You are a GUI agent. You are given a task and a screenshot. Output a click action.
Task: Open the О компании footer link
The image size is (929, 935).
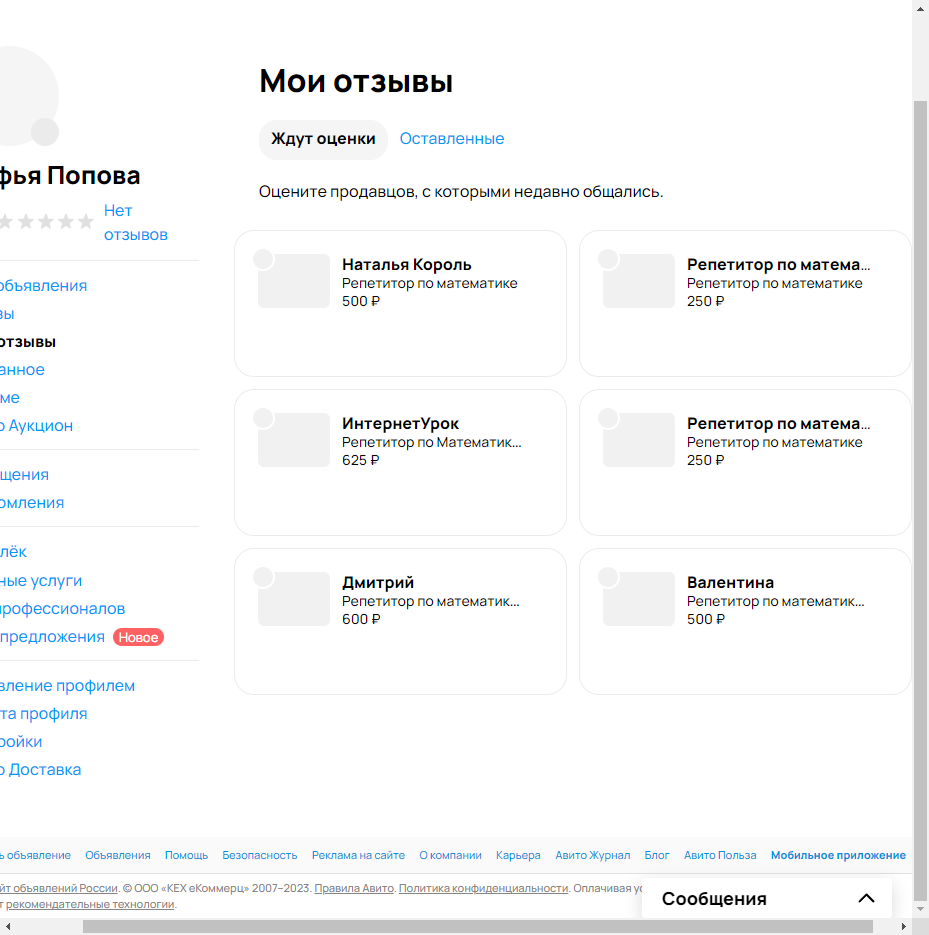(450, 855)
